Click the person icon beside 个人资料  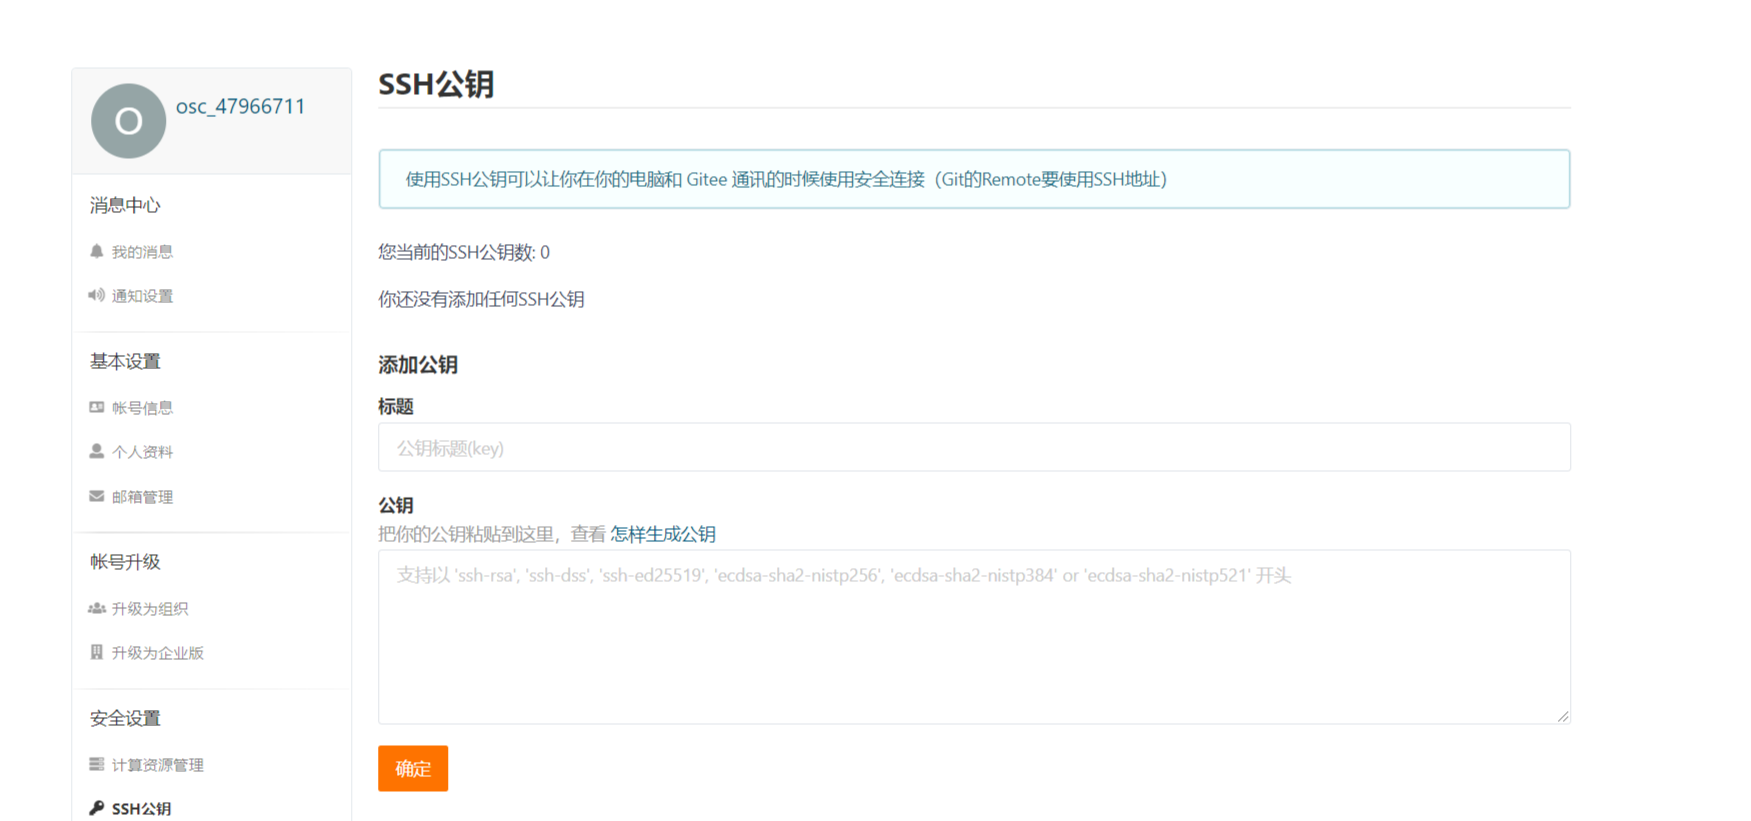[x=96, y=451]
